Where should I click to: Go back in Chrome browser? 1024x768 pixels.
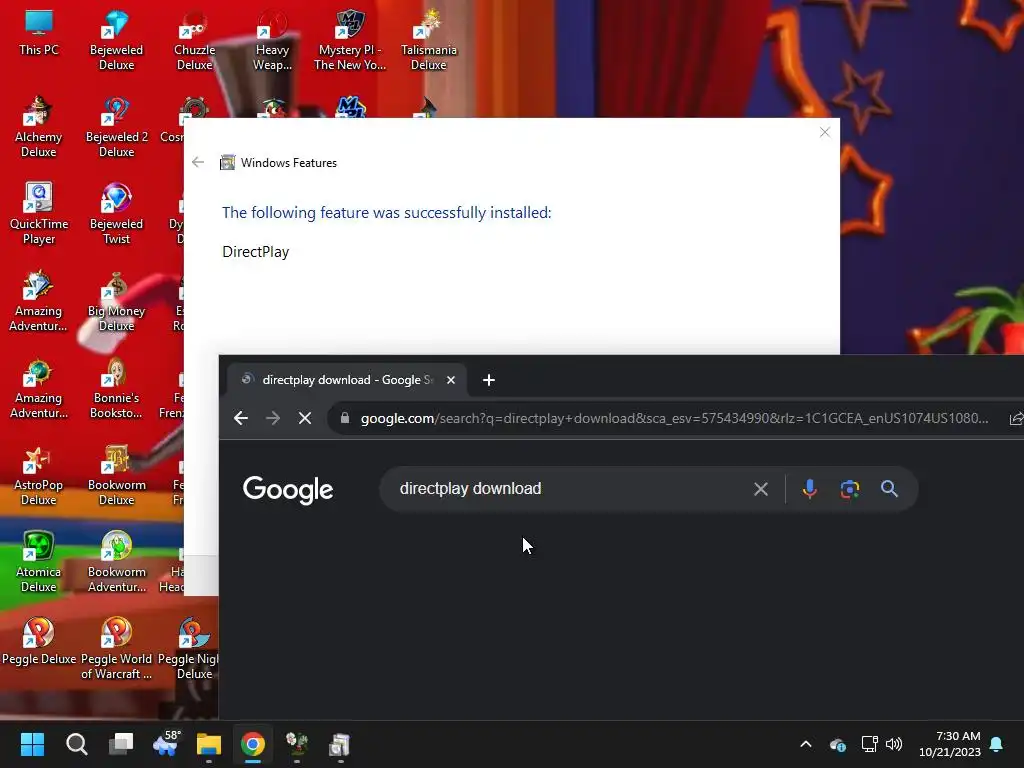pos(241,418)
